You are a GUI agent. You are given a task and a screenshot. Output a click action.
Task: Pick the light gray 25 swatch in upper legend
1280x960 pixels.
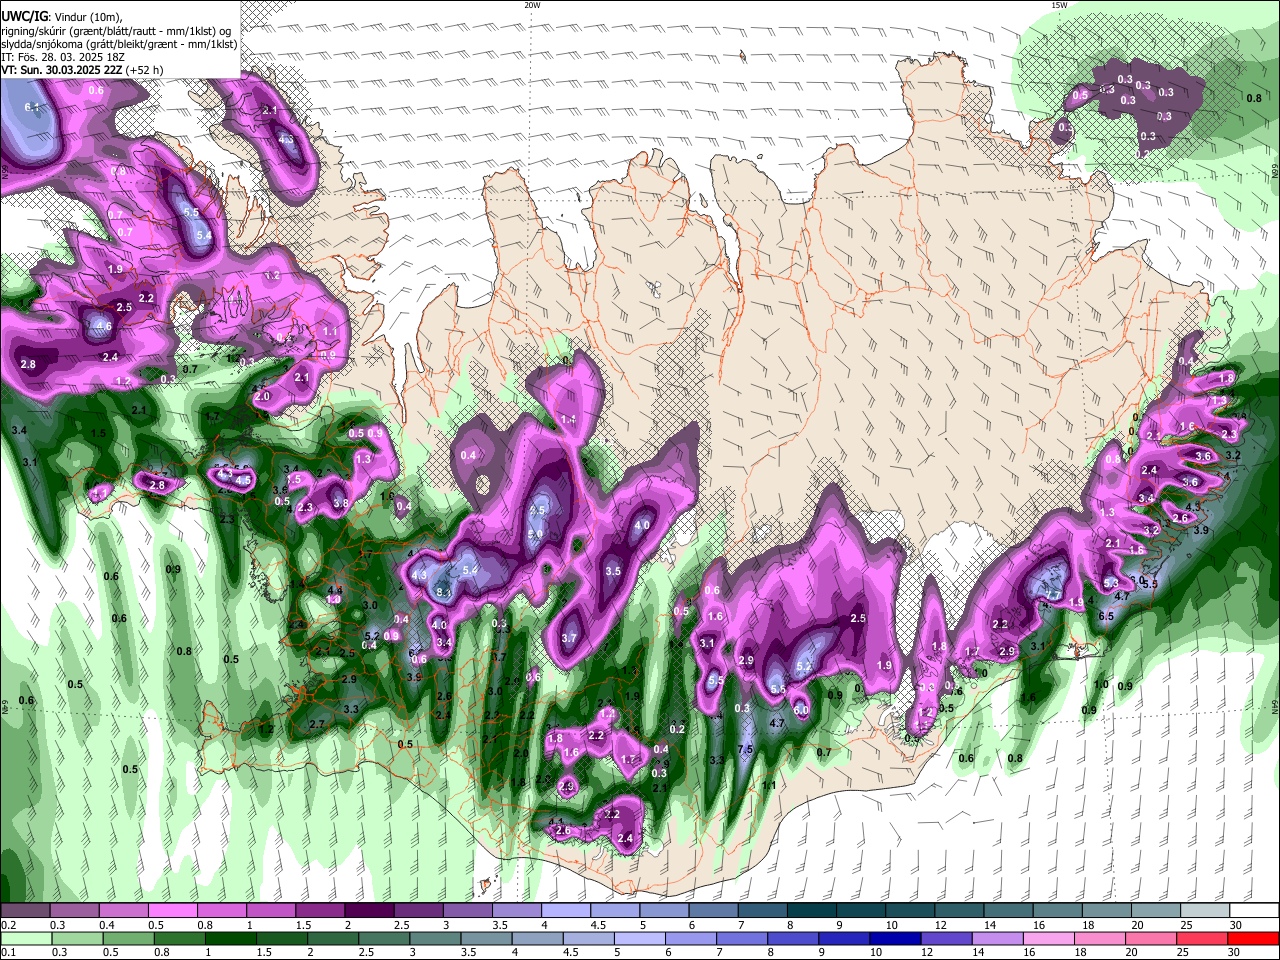click(1205, 911)
